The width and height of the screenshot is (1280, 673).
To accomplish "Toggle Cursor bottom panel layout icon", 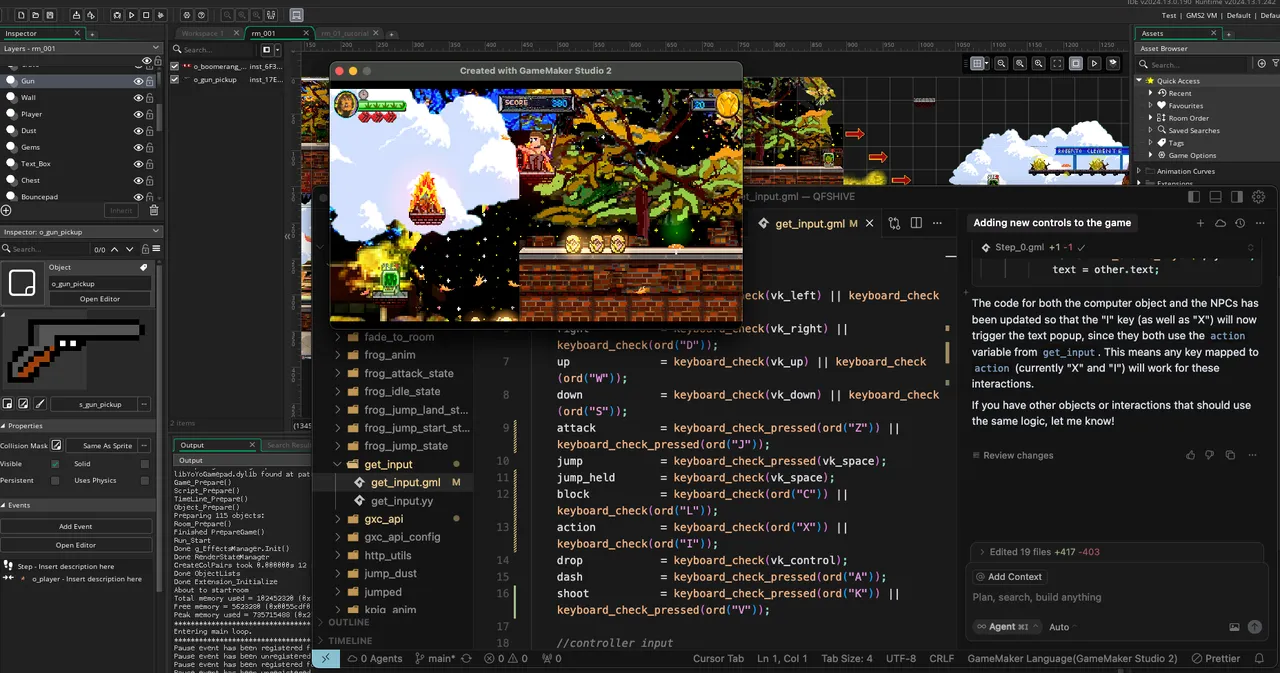I will (1215, 197).
